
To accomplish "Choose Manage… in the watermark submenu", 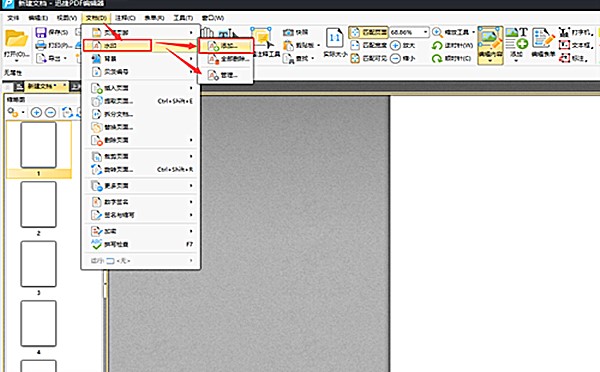I will pyautogui.click(x=225, y=75).
